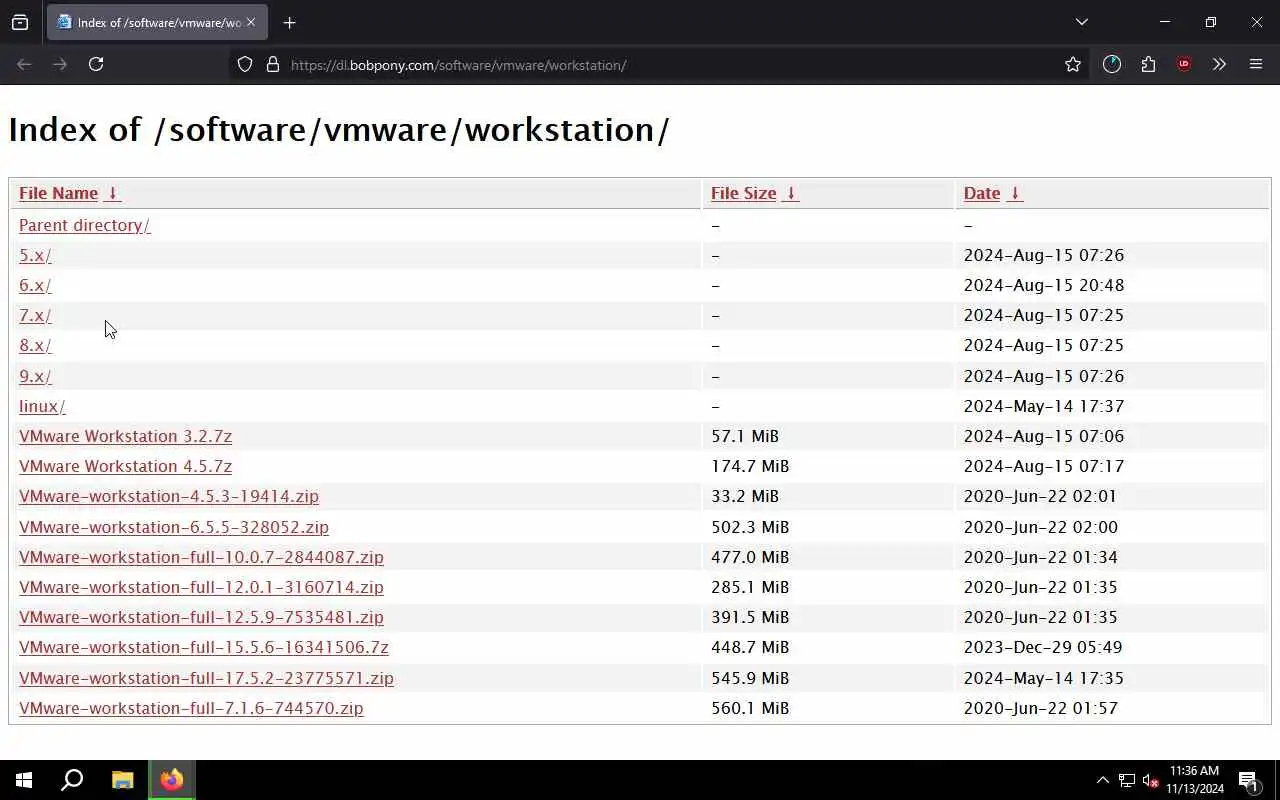Image resolution: width=1280 pixels, height=800 pixels.
Task: Select date 2023-Dec-29 05:49
Action: pyautogui.click(x=1043, y=647)
